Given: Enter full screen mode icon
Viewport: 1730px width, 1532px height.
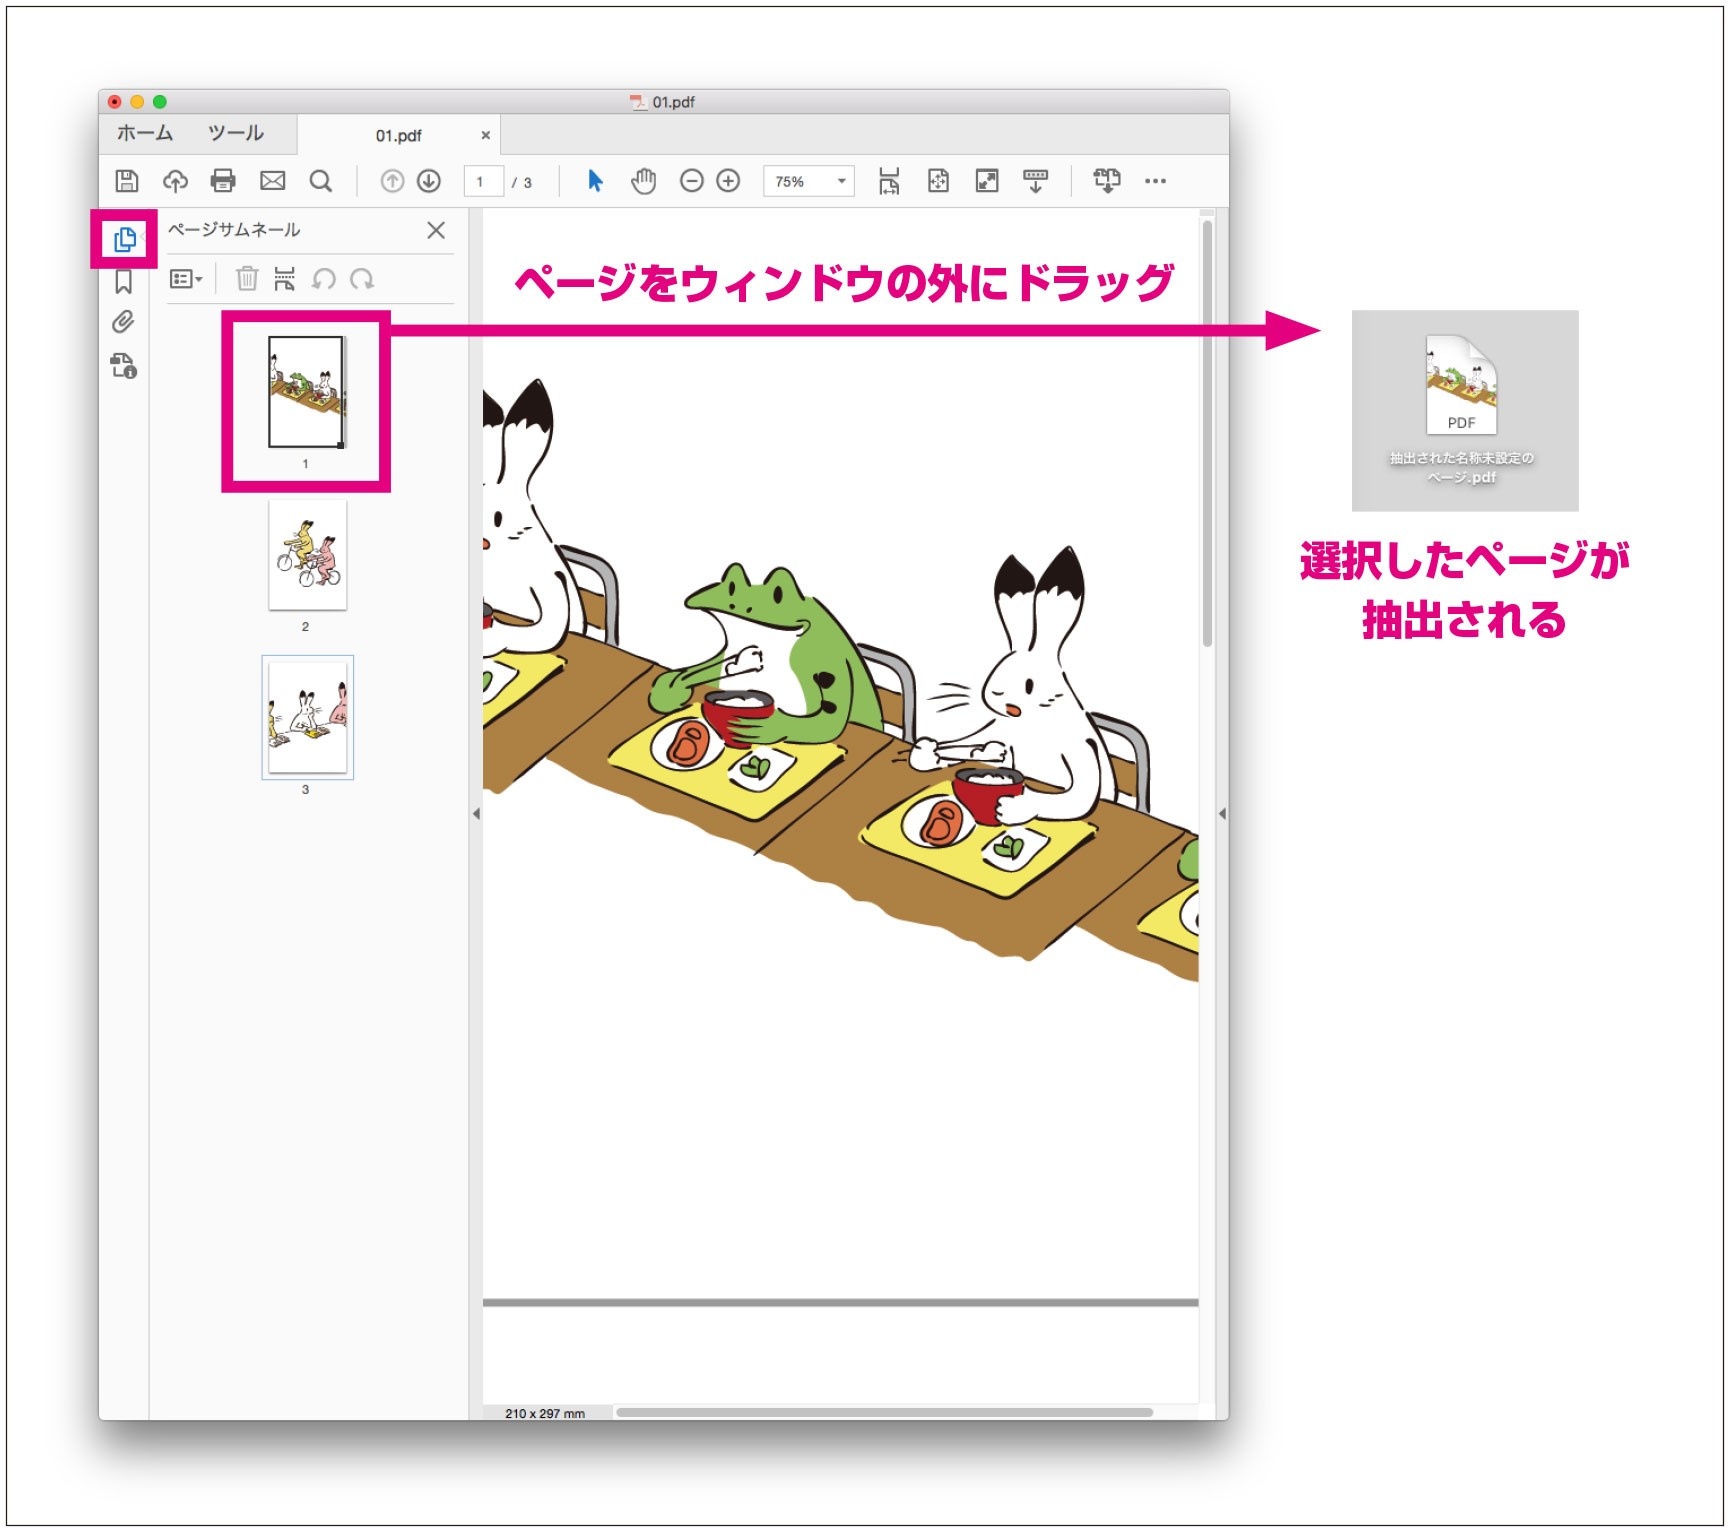Looking at the screenshot, I should click(987, 181).
